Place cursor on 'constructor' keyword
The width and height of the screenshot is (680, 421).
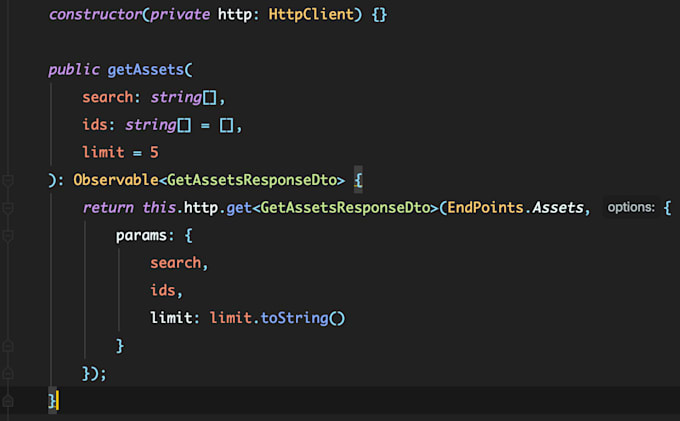[x=95, y=14]
